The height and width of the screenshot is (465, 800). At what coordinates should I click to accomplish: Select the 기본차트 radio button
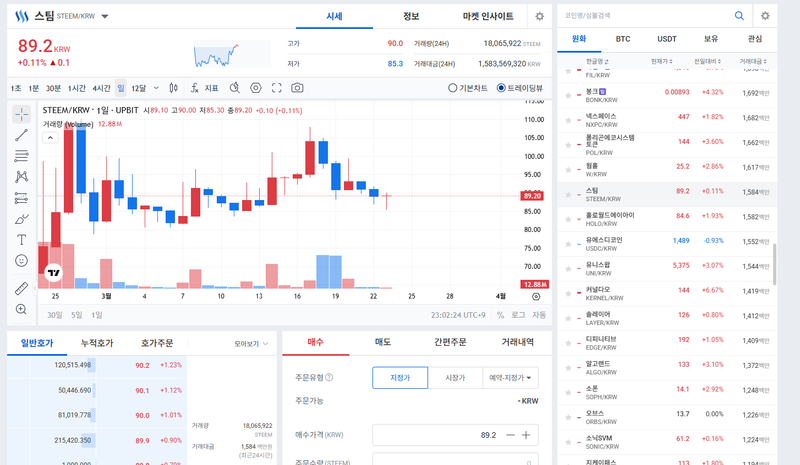pos(453,88)
